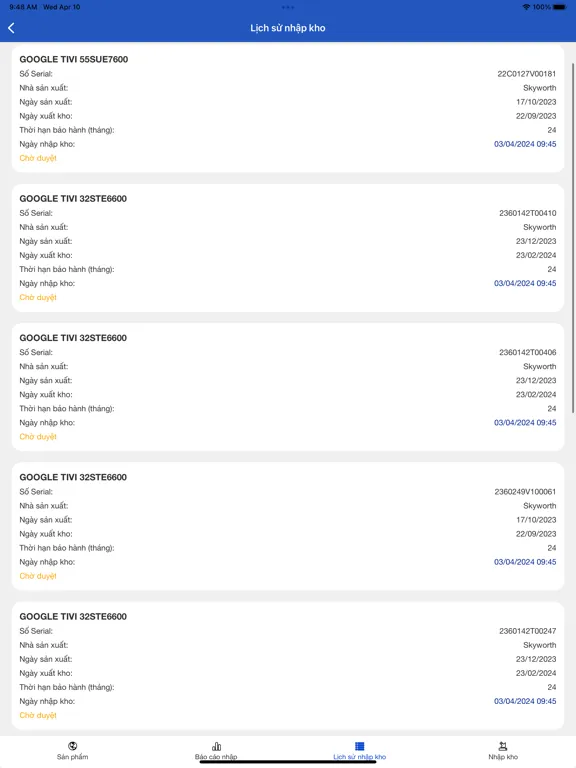Open the Sản phẩm tab icon

coord(72,746)
